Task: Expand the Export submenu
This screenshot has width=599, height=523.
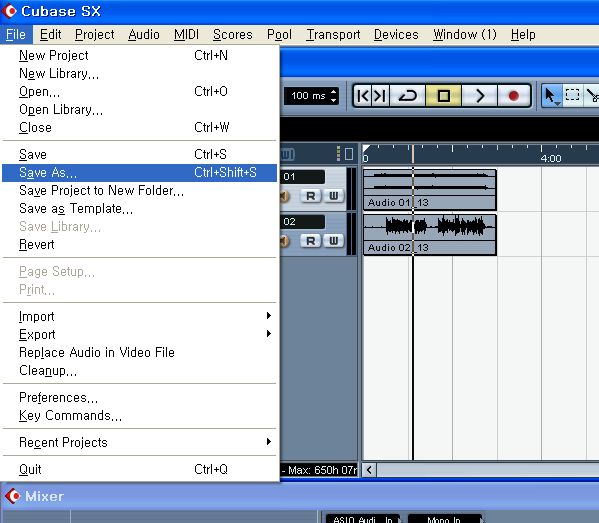Action: [139, 334]
